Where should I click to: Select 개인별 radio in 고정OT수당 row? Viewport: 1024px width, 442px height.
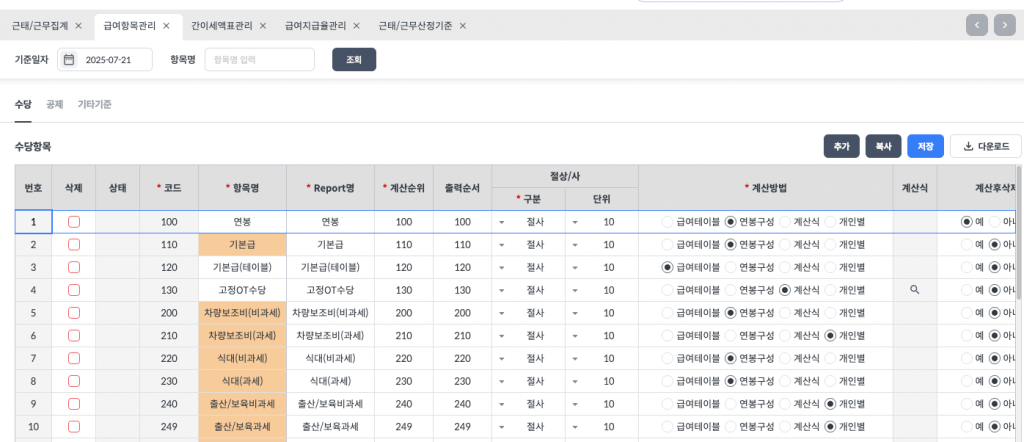pos(830,290)
